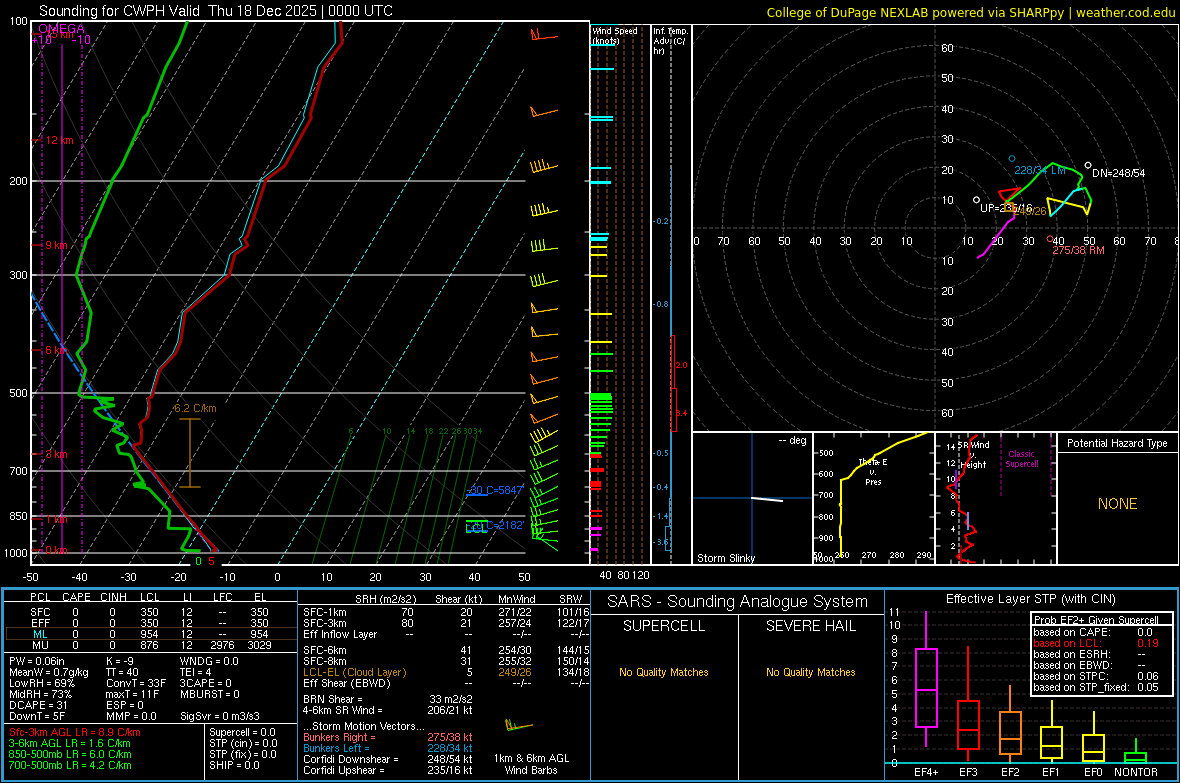The width and height of the screenshot is (1180, 783).
Task: Click the BRN Shear = row label
Action: coord(333,699)
